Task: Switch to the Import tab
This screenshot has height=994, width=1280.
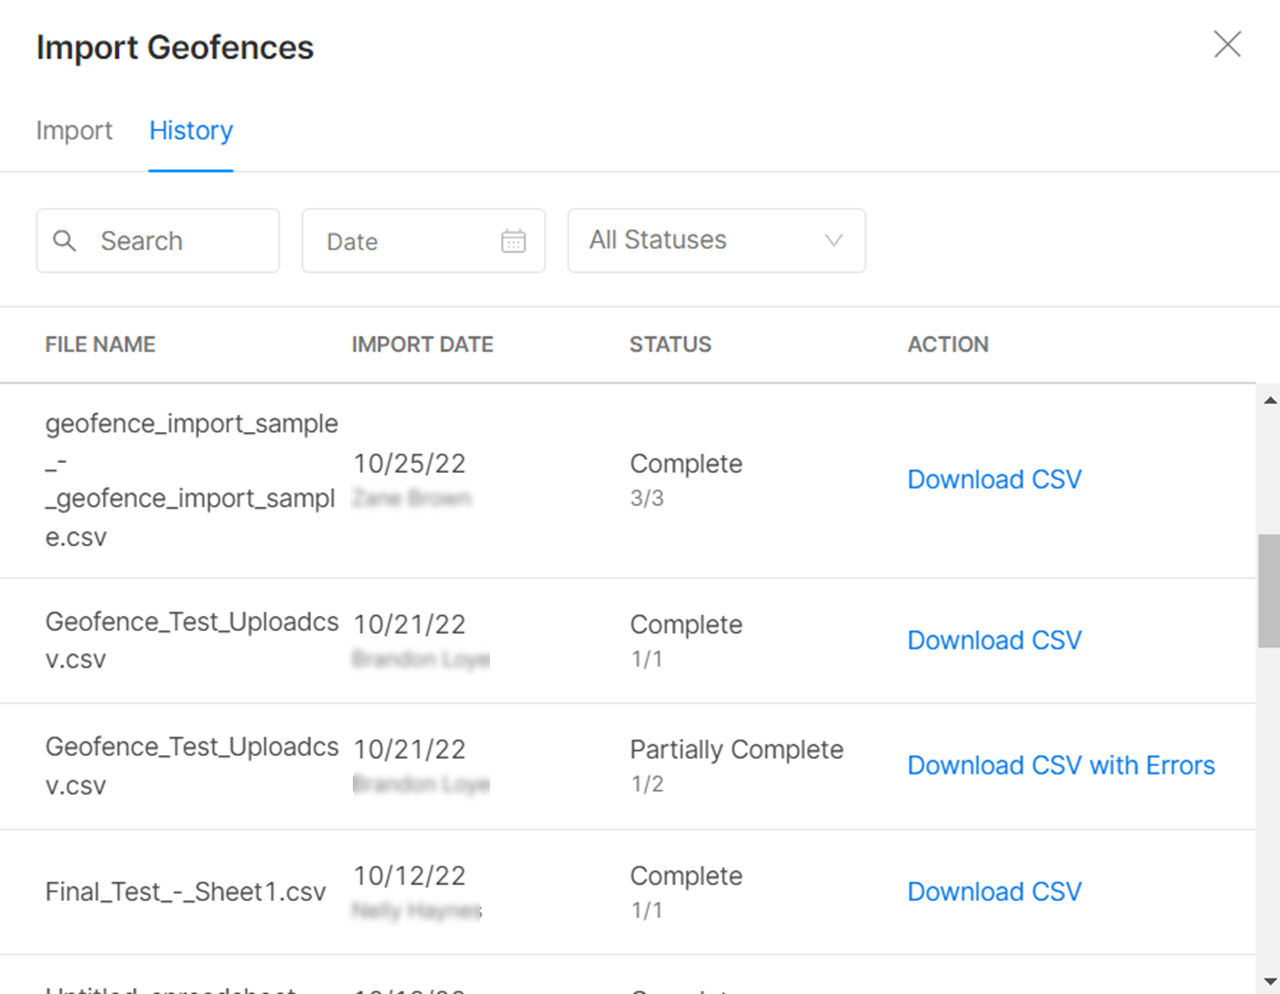Action: pyautogui.click(x=74, y=131)
